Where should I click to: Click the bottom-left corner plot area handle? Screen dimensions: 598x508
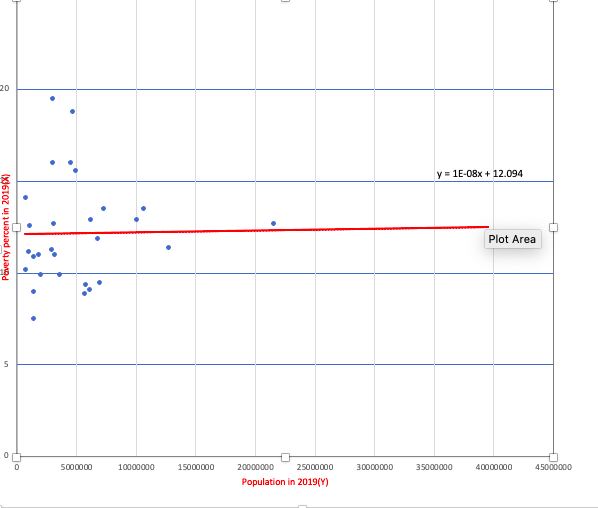(16, 457)
